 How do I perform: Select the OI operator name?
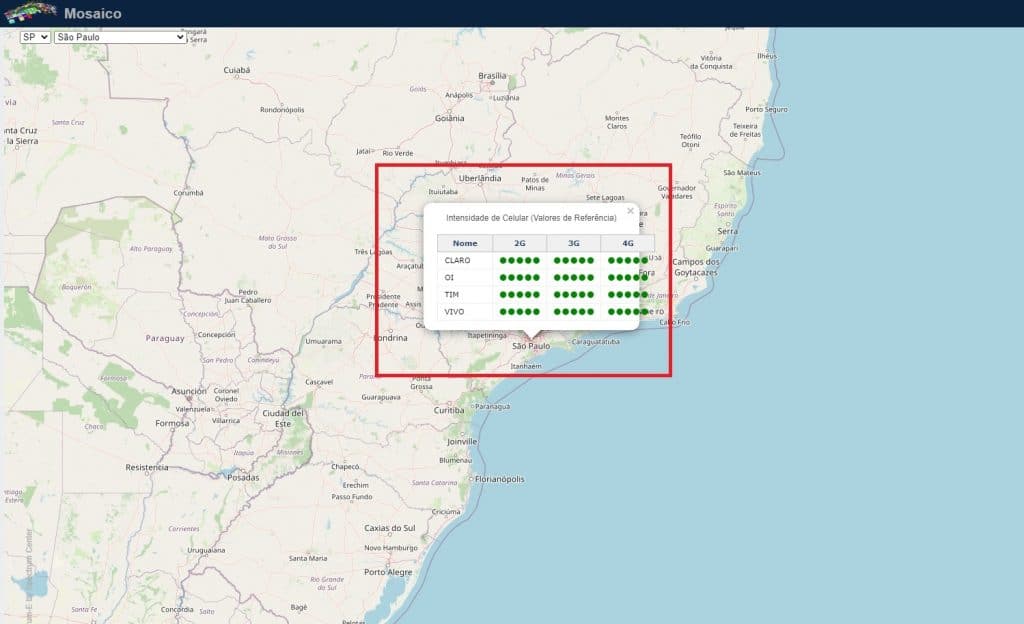coord(449,277)
